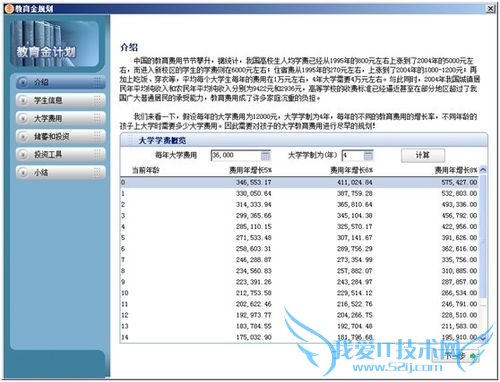Viewport: 500px width, 382px height.
Task: Select cell value 211,583.00
Action: click(x=459, y=326)
